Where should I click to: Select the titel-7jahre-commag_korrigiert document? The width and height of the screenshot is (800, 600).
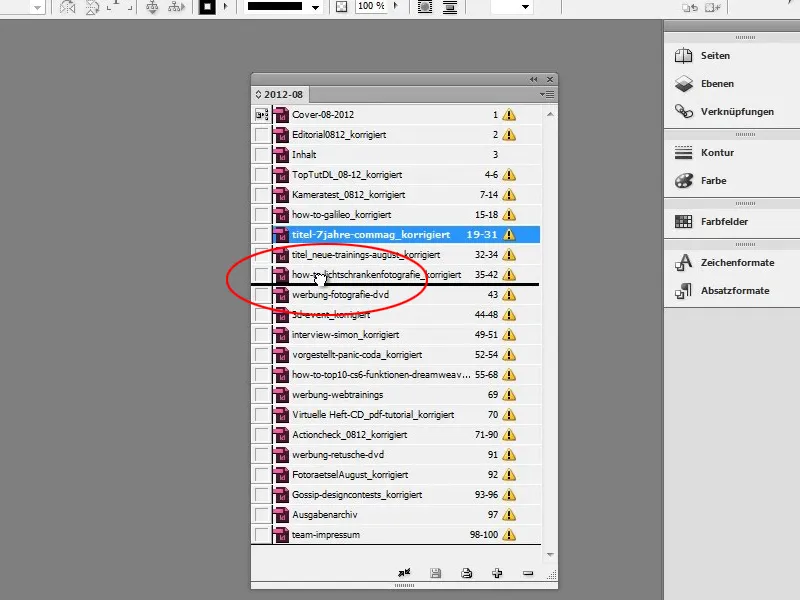(x=406, y=235)
